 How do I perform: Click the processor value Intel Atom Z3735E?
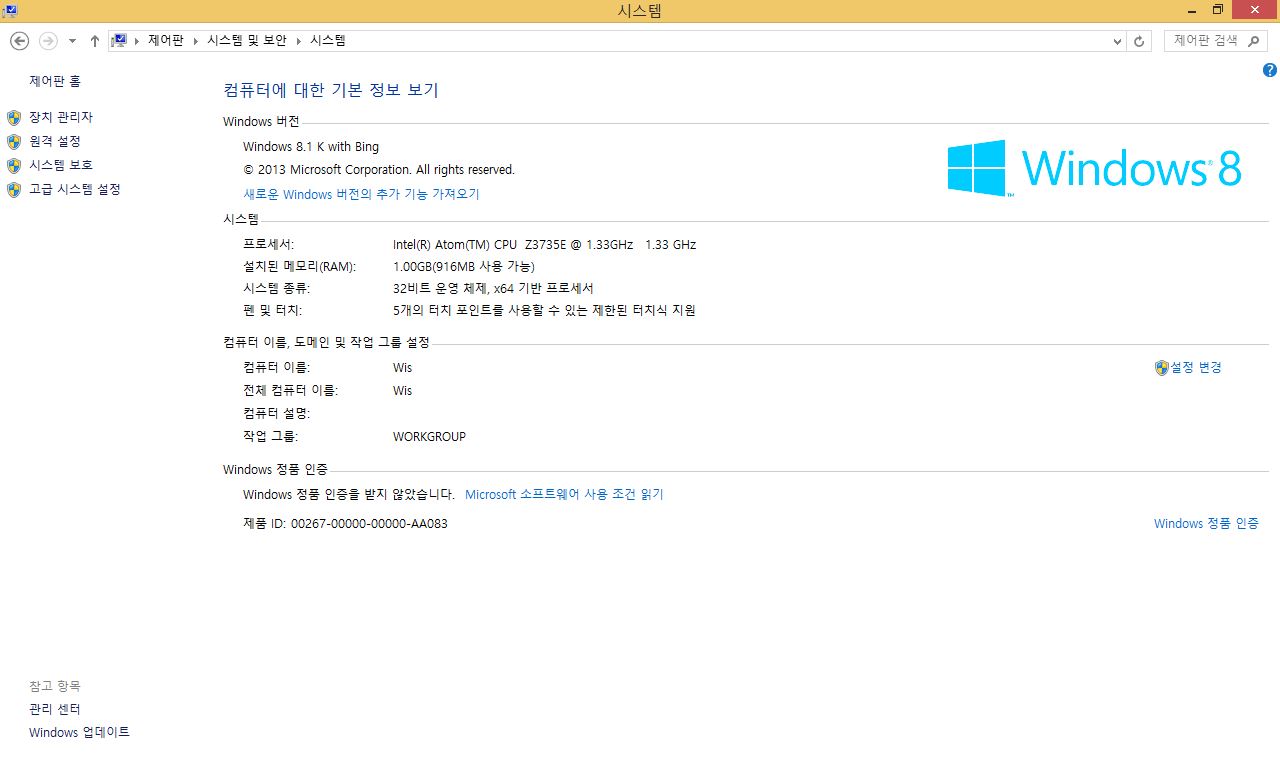[x=544, y=244]
